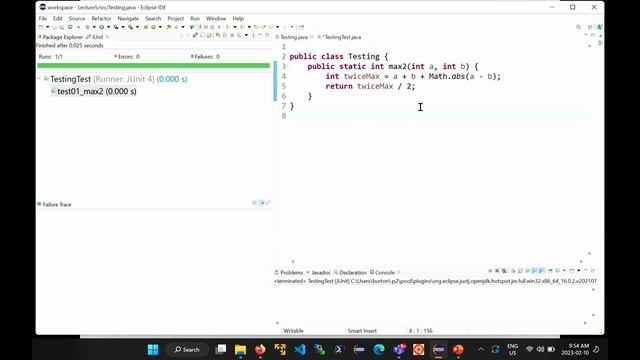This screenshot has height=360, width=640.
Task: Switch to the Javadoc tab
Action: [318, 272]
